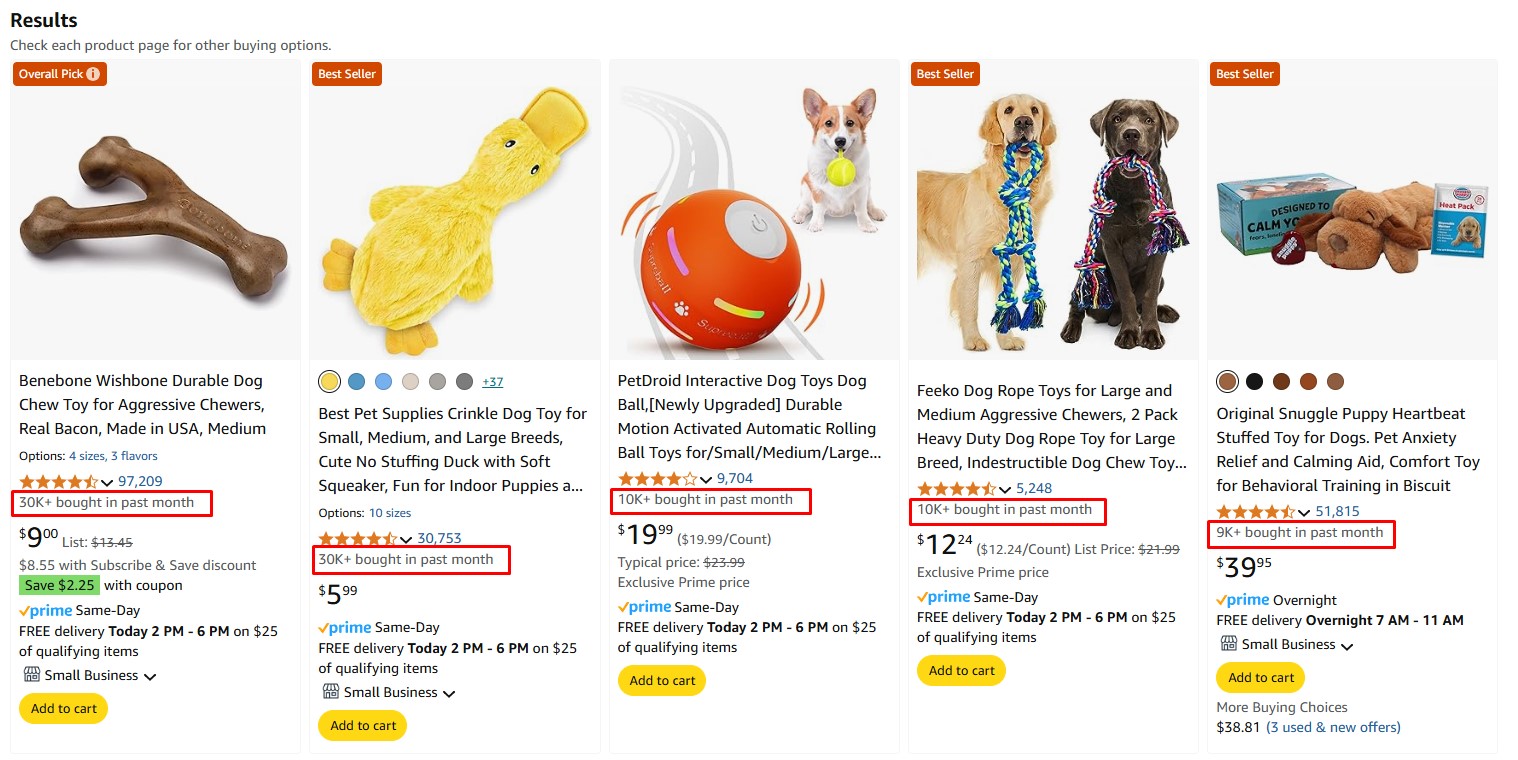Viewport: 1518px width, 760px height.
Task: Choose the black swatch for Snuggle Puppy
Action: tap(1254, 381)
